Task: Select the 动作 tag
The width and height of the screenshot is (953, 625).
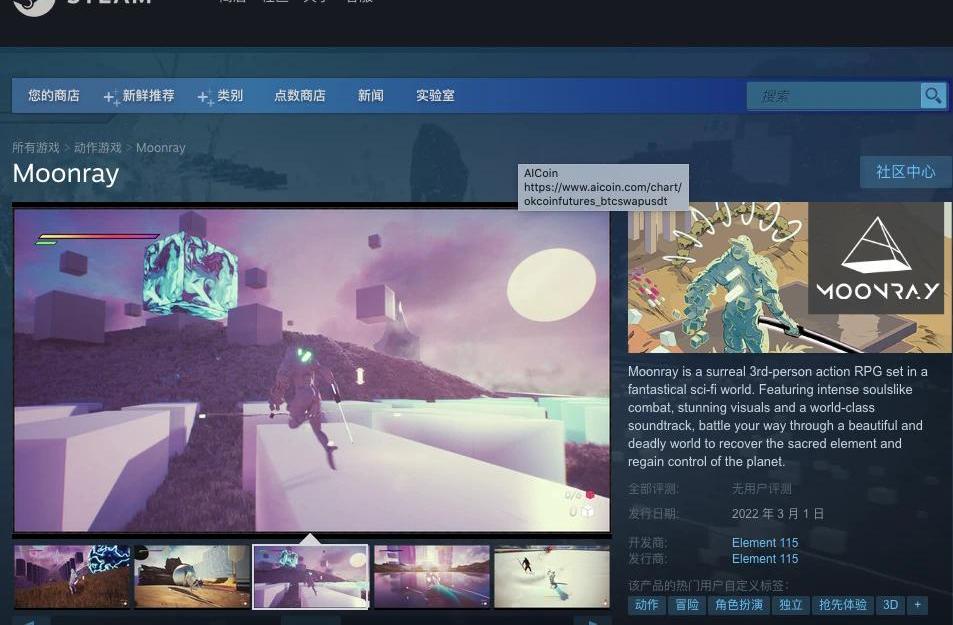Action: click(x=646, y=605)
